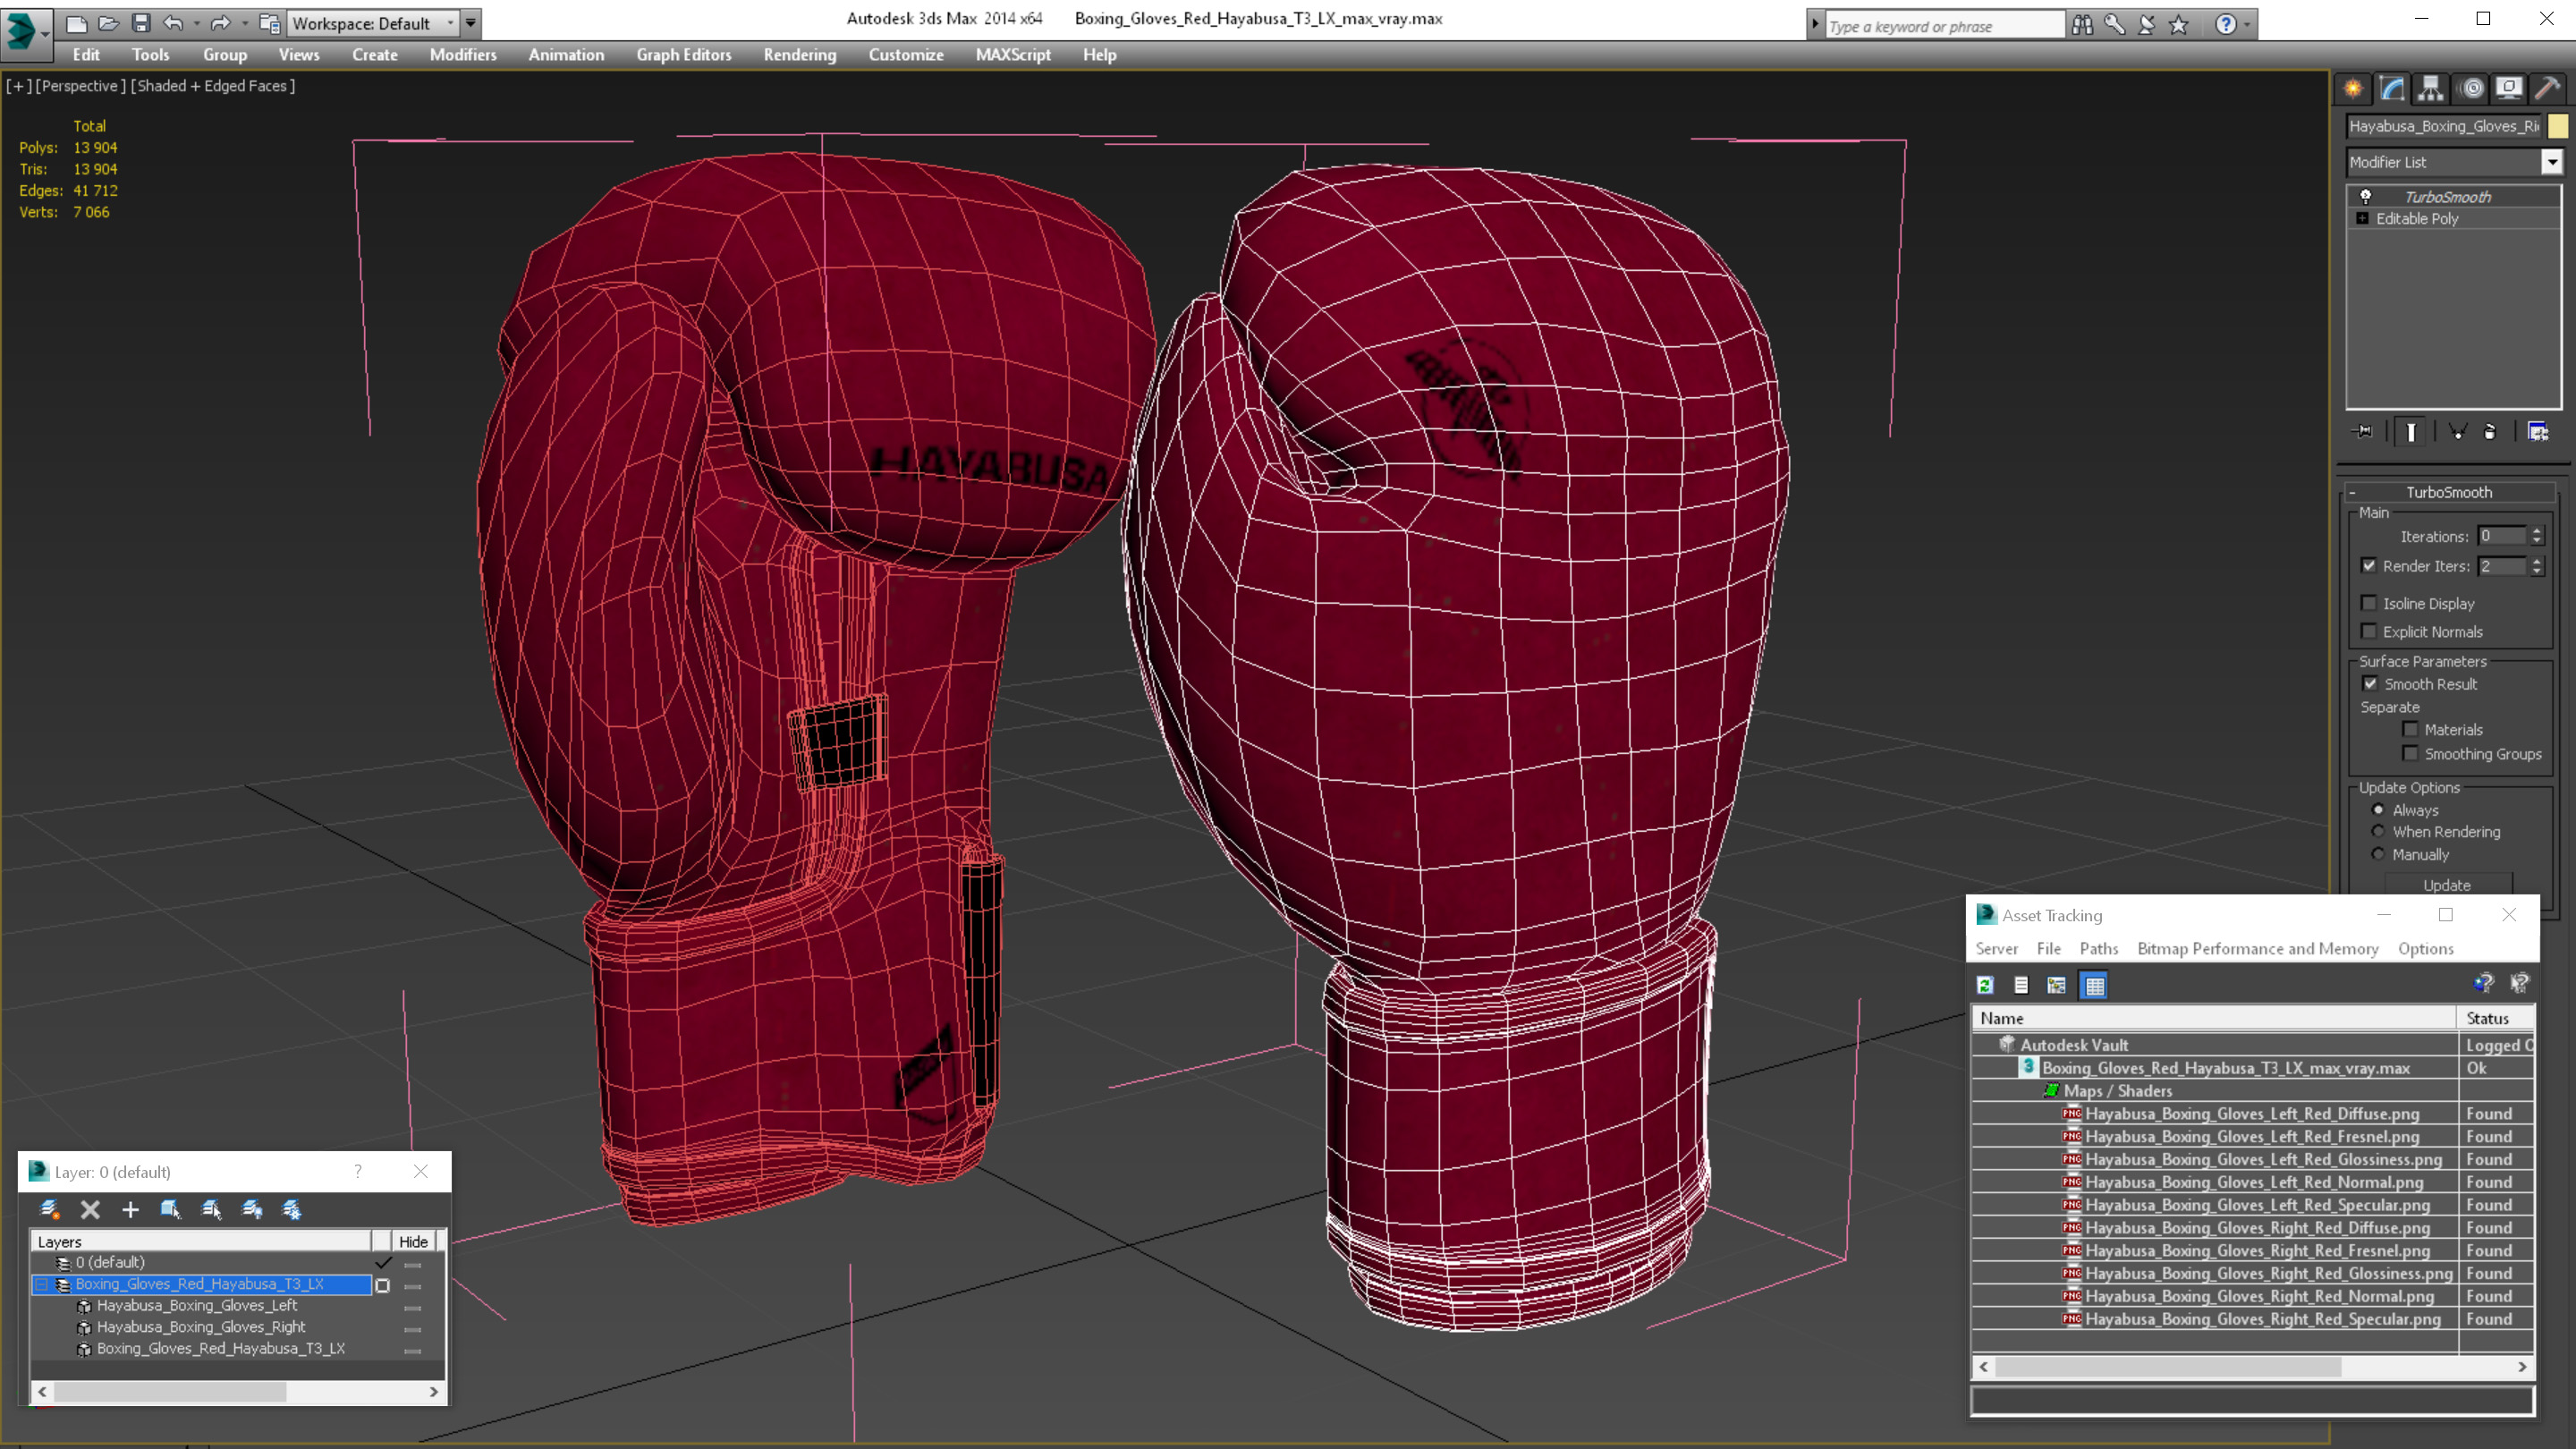The image size is (2576, 1449).
Task: Open the Graph Editors menu
Action: (x=684, y=55)
